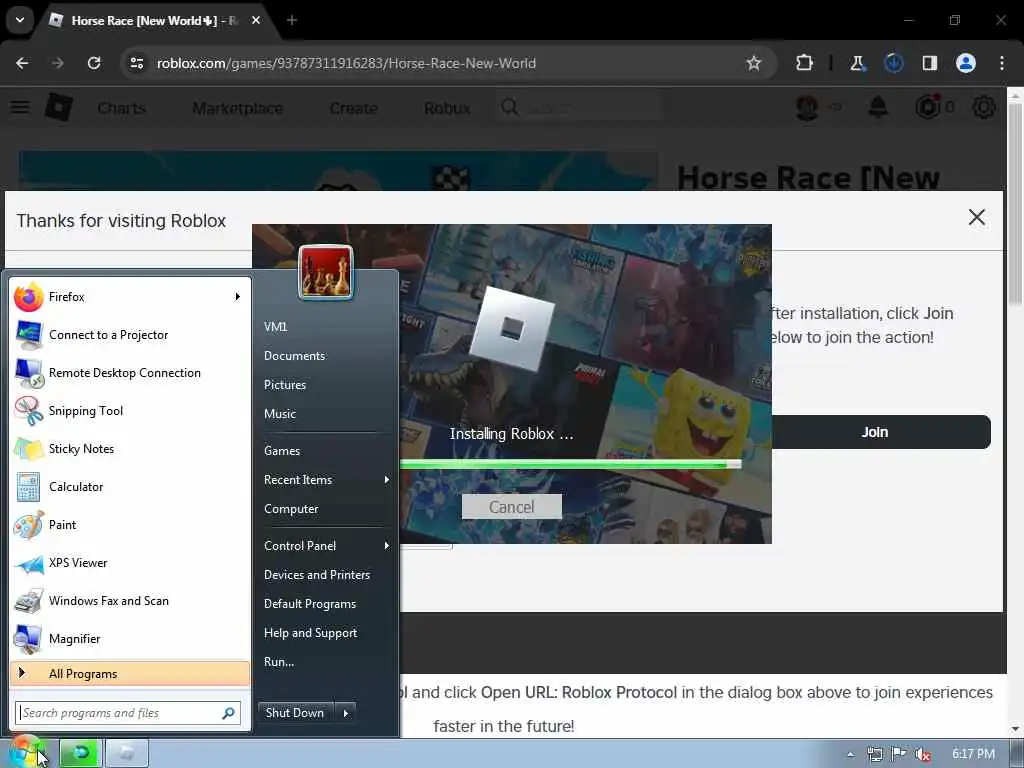Open Roblox settings gear

984,106
